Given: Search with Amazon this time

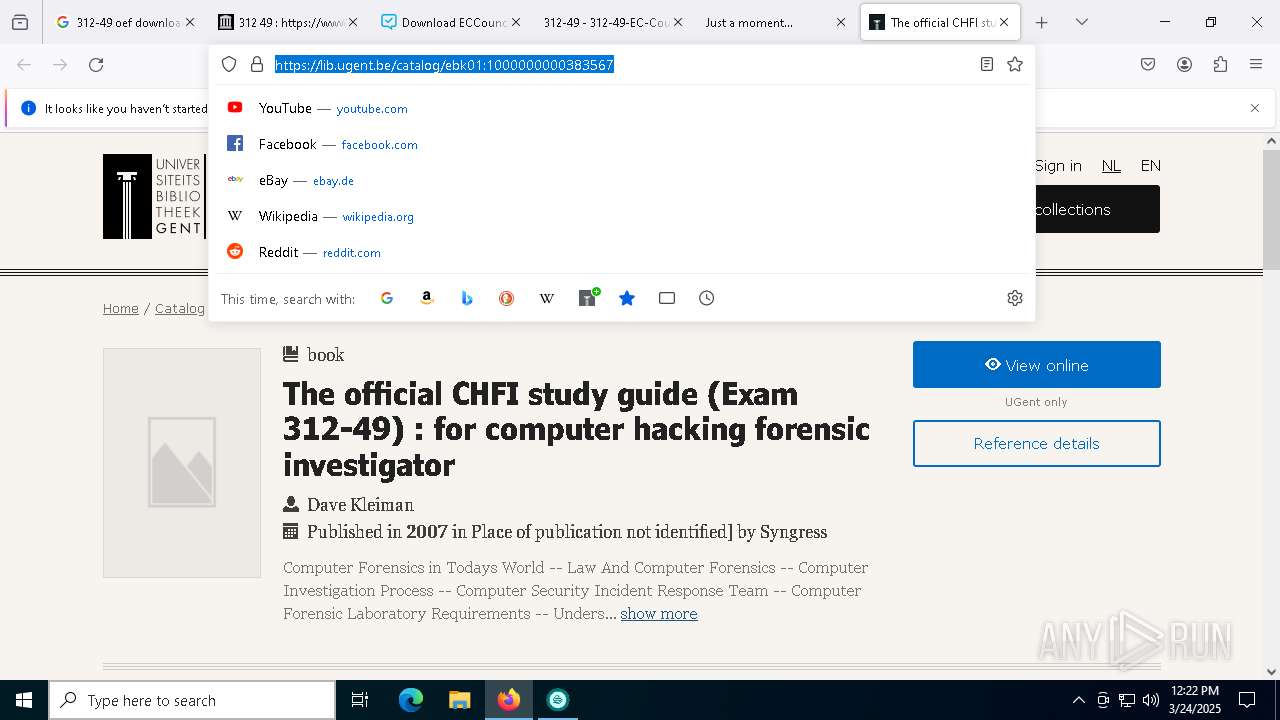Looking at the screenshot, I should 427,298.
